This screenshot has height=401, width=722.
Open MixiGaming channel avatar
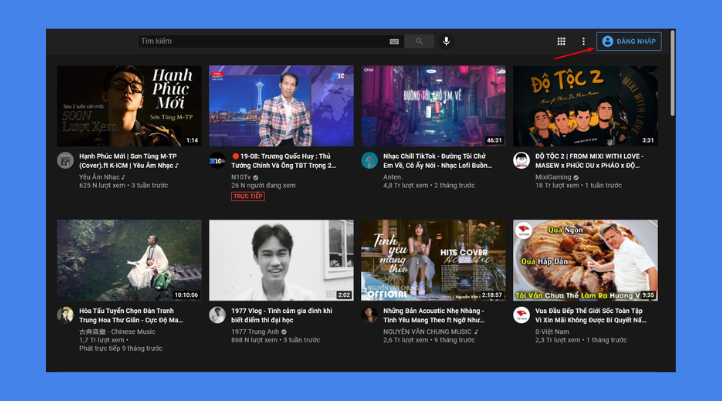pyautogui.click(x=521, y=161)
